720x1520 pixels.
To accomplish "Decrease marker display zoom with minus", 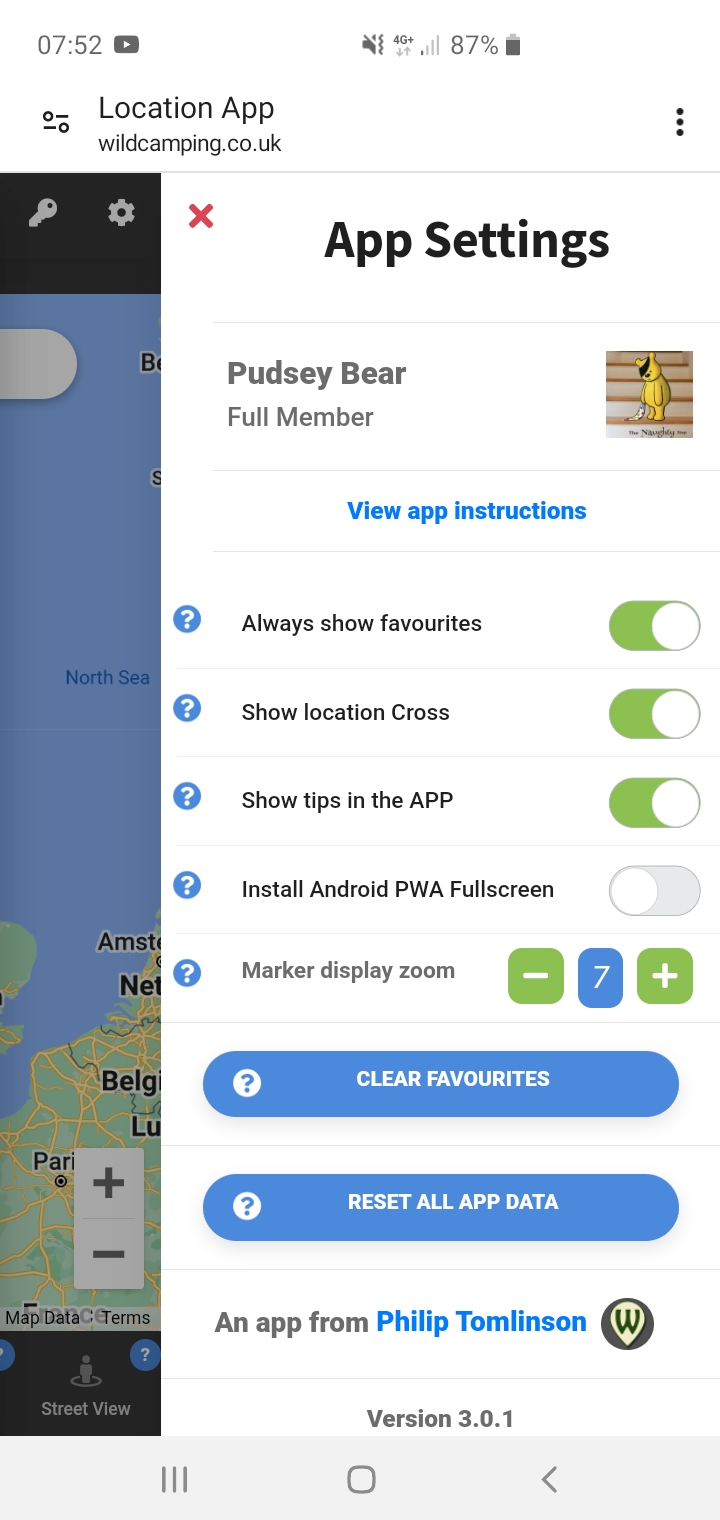I will (x=536, y=976).
